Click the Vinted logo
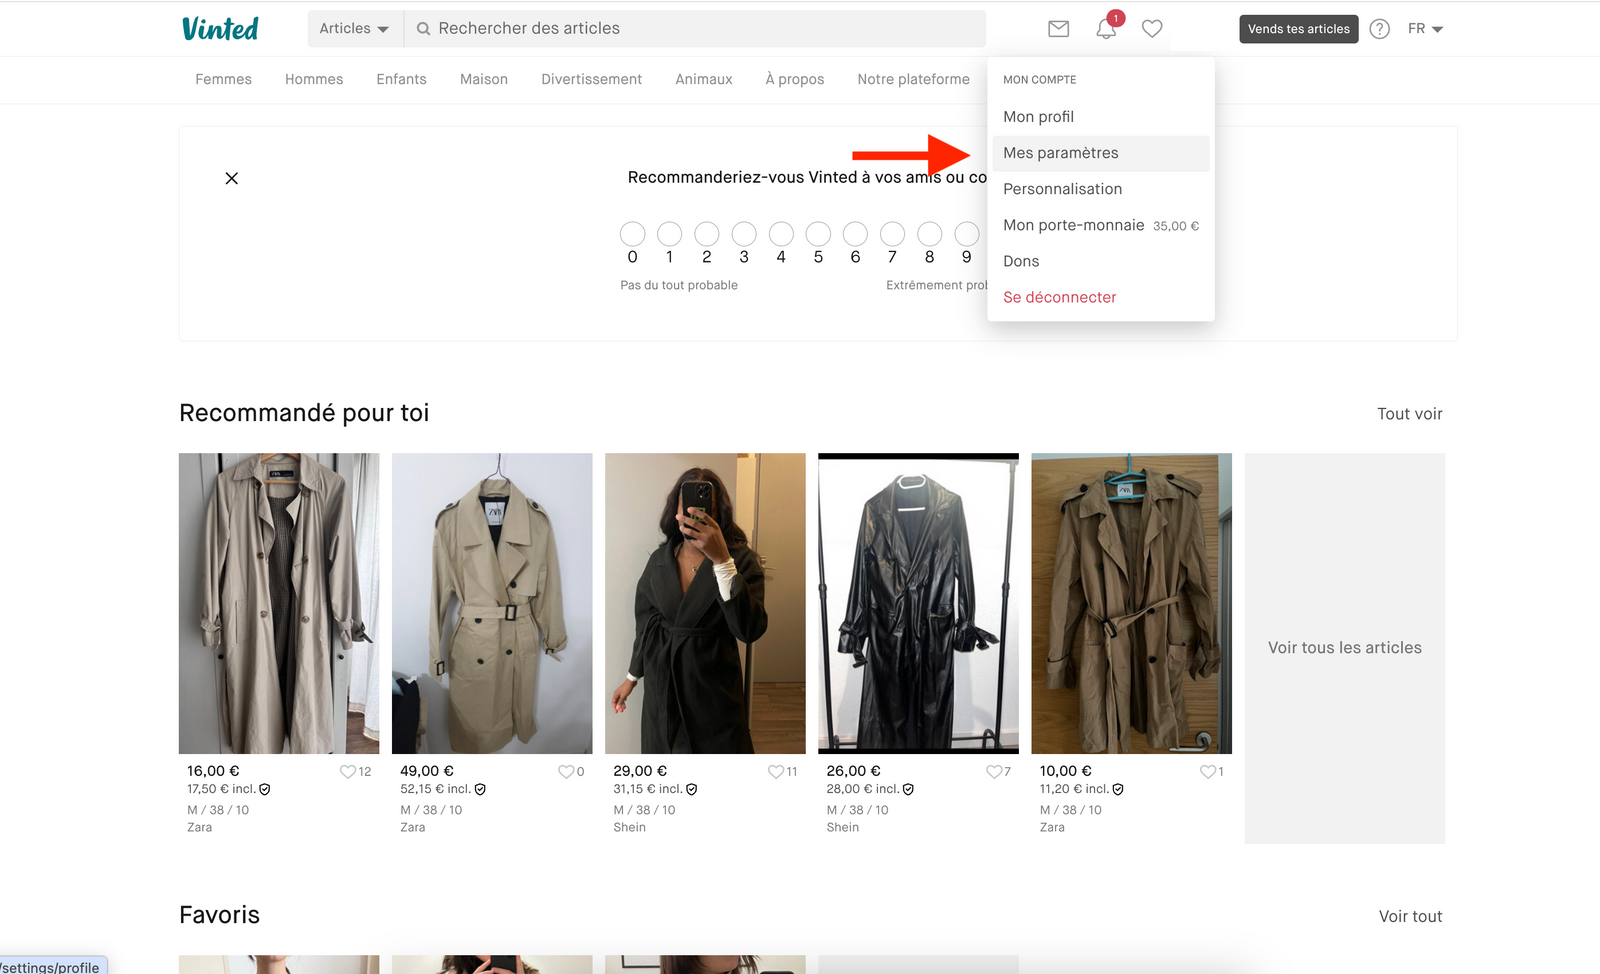 (219, 28)
